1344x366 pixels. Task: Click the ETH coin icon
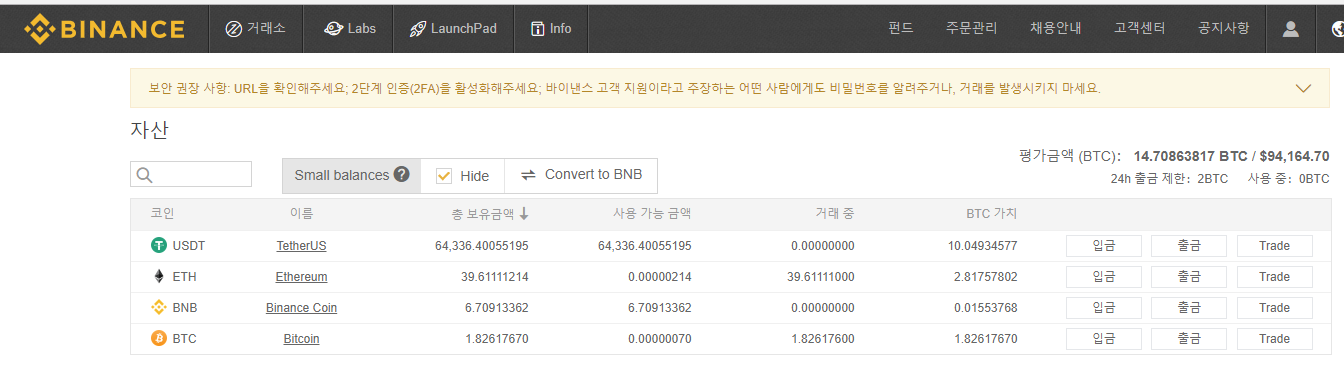pos(158,276)
